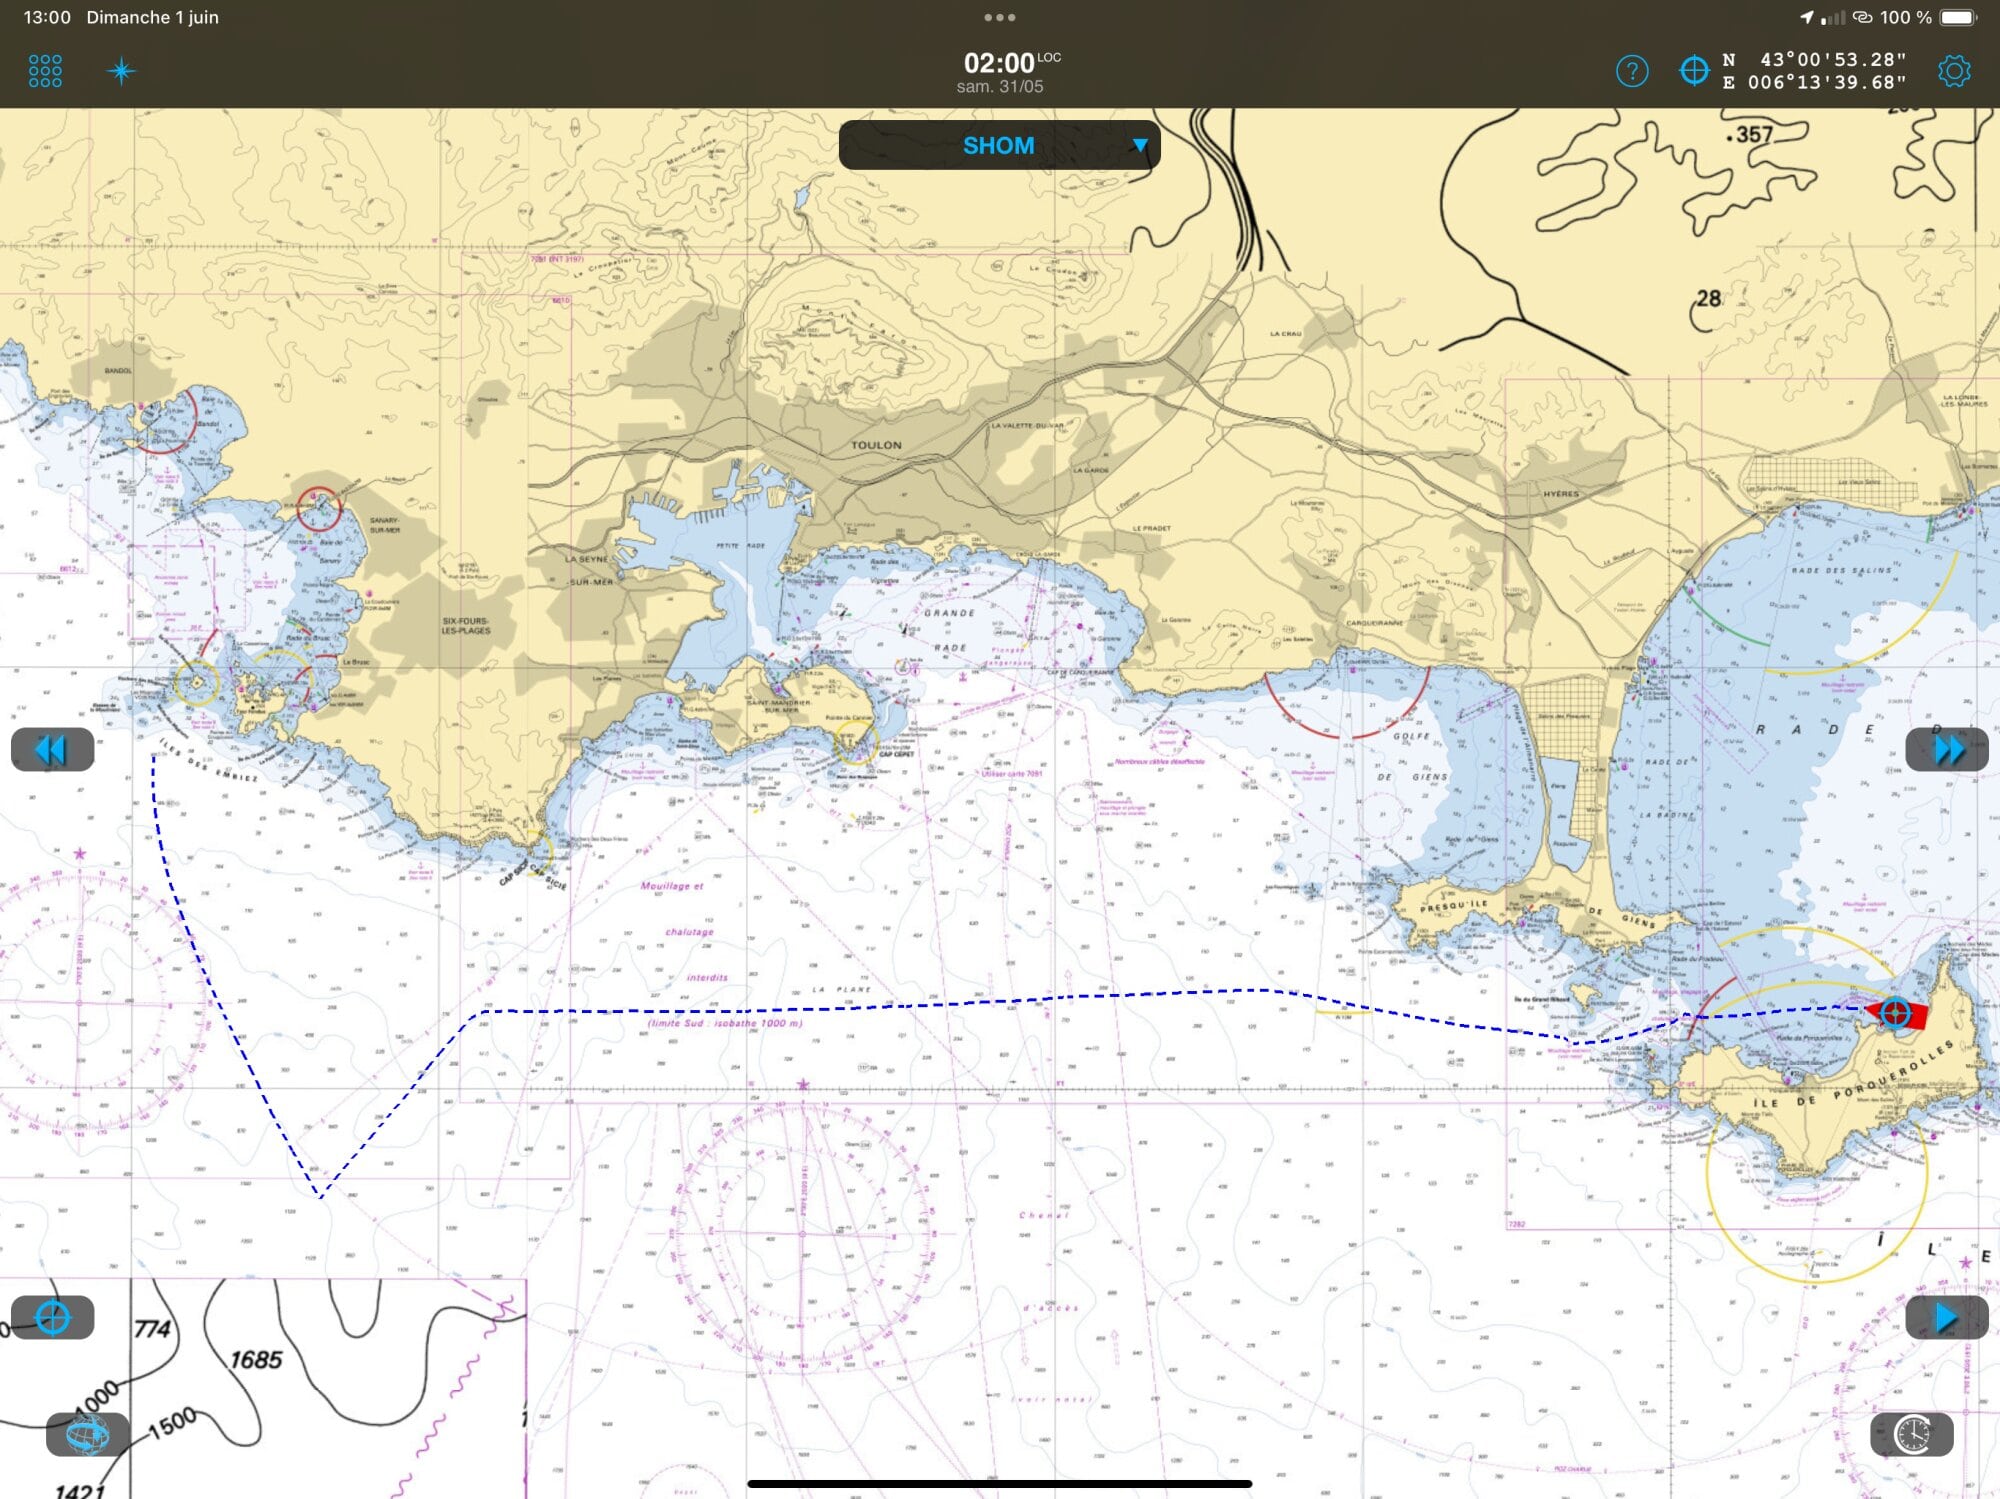Image resolution: width=2000 pixels, height=1499 pixels.
Task: Open settings gear in top bar
Action: click(1953, 71)
